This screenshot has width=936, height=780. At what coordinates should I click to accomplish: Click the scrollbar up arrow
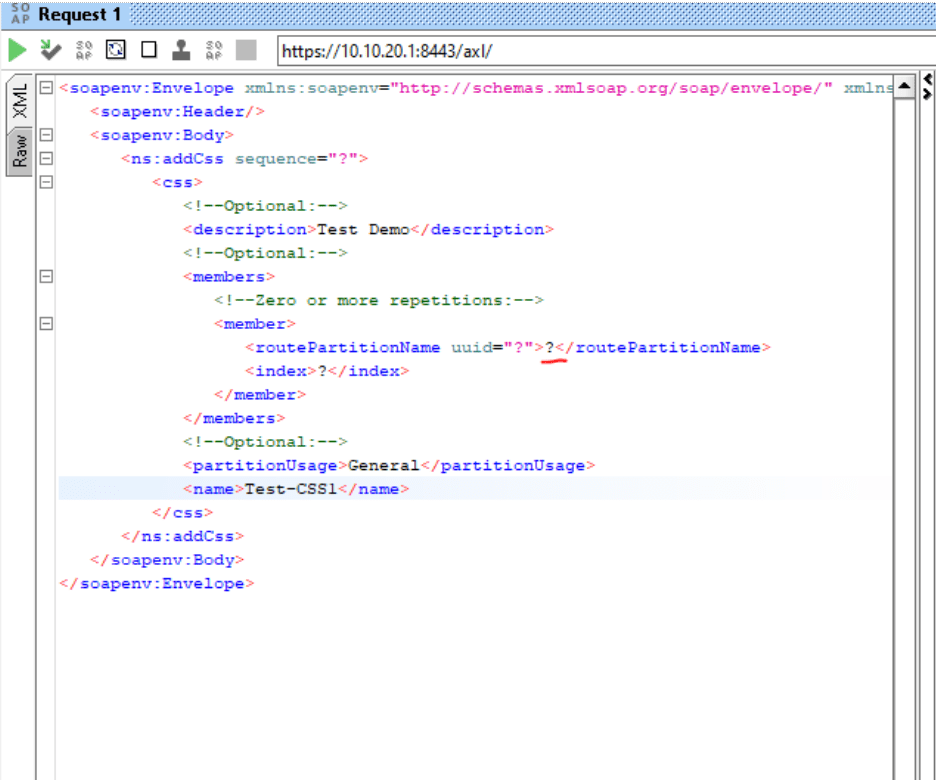pos(904,87)
